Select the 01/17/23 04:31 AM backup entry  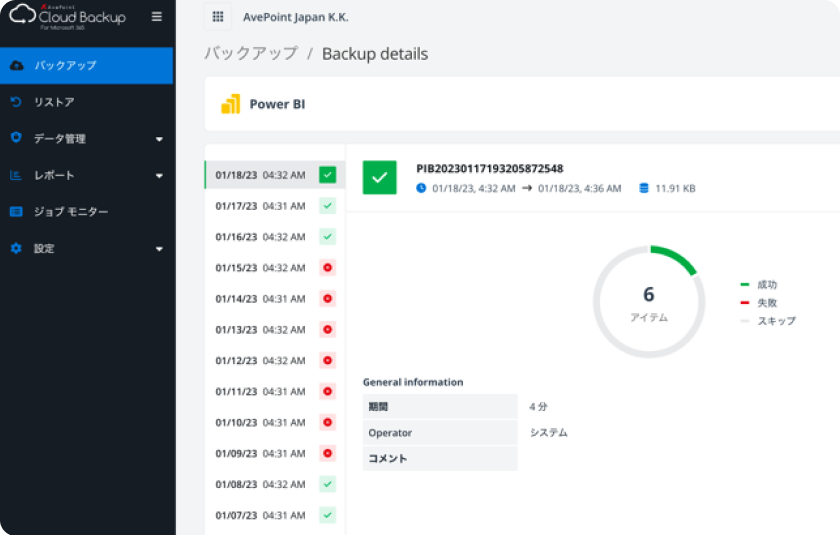point(275,206)
